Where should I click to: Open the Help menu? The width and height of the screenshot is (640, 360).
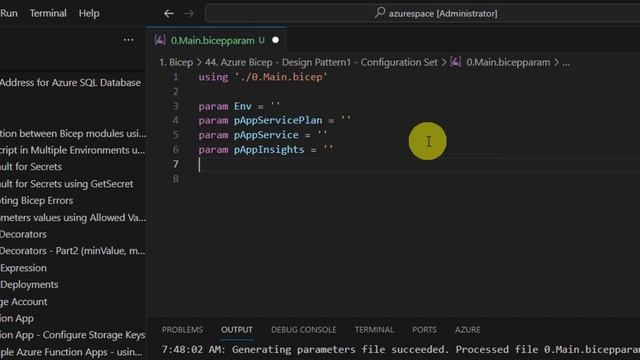(89, 13)
